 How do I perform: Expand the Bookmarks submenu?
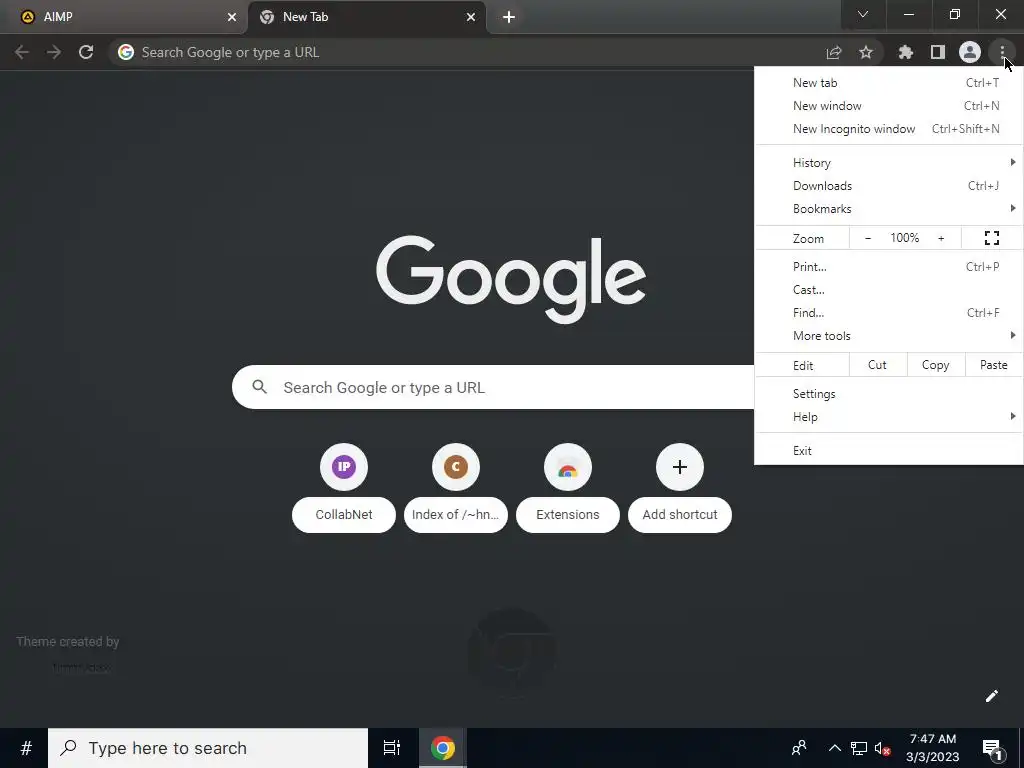[x=889, y=209]
